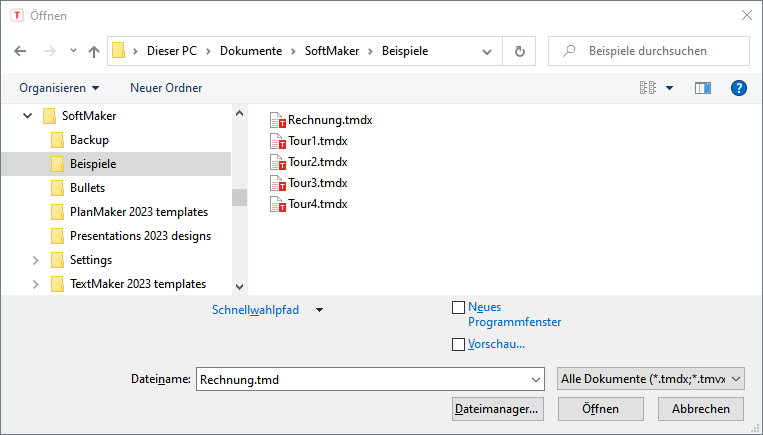
Task: Select the Bullets folder in the tree
Action: click(87, 188)
